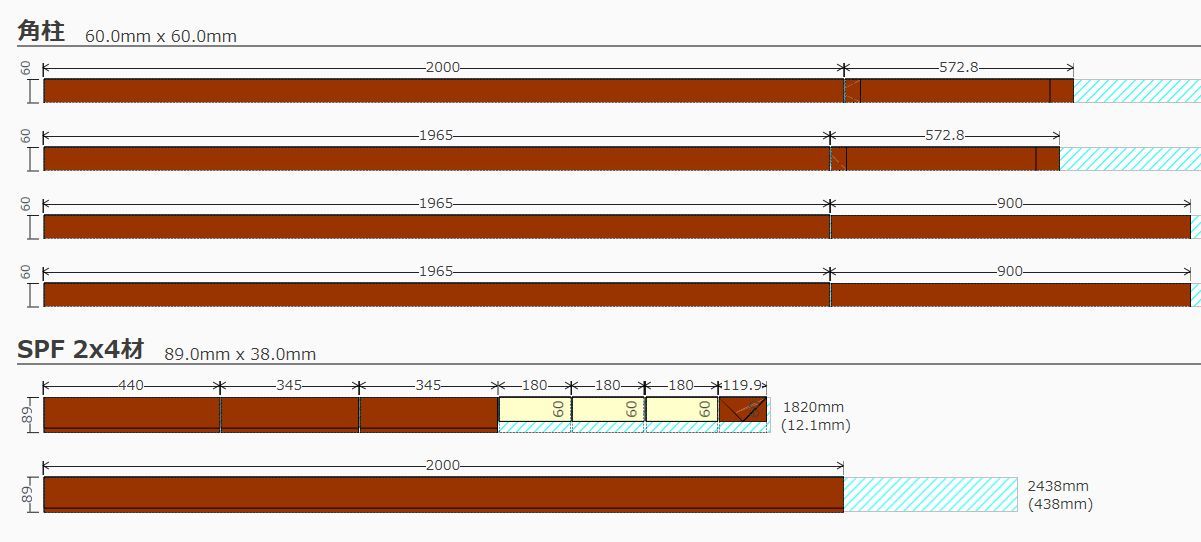Select the first yellow 180x60 piece
The image size is (1201, 542).
[535, 409]
